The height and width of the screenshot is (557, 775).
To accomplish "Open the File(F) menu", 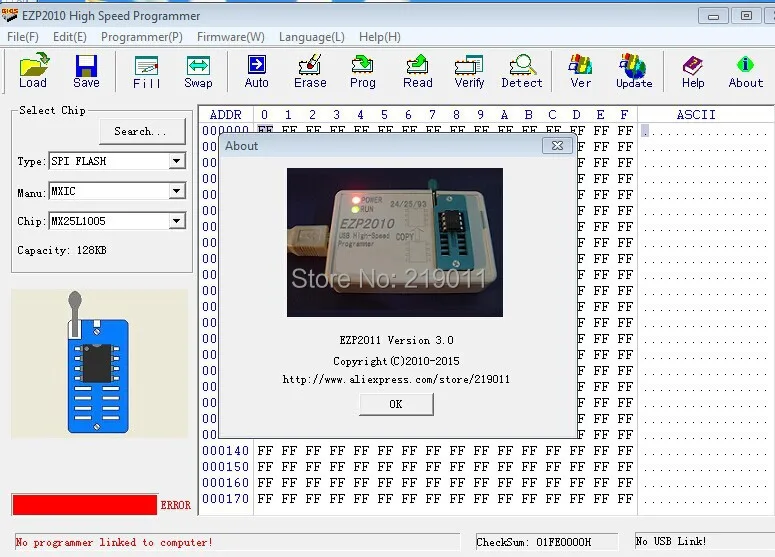I will 23,37.
